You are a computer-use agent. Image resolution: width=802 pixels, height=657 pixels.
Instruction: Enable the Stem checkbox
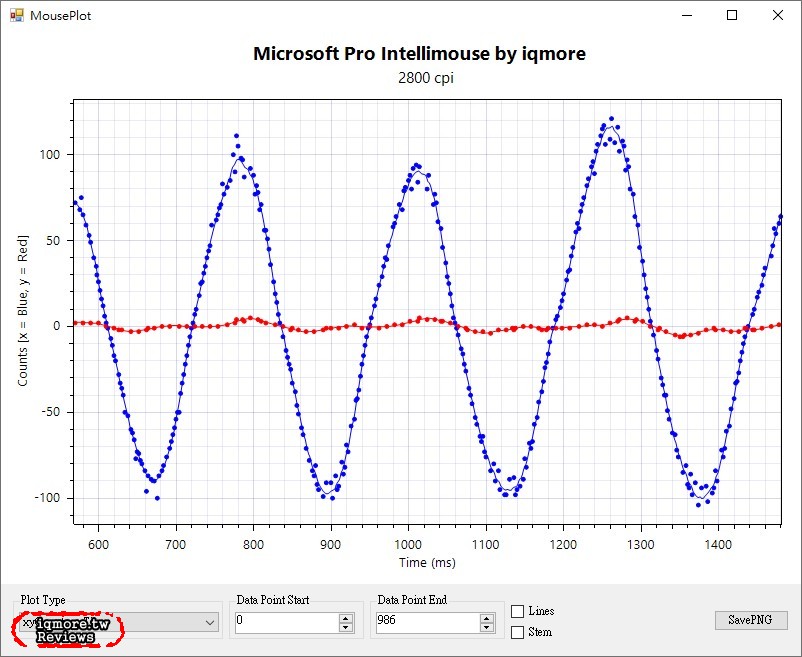pyautogui.click(x=518, y=632)
